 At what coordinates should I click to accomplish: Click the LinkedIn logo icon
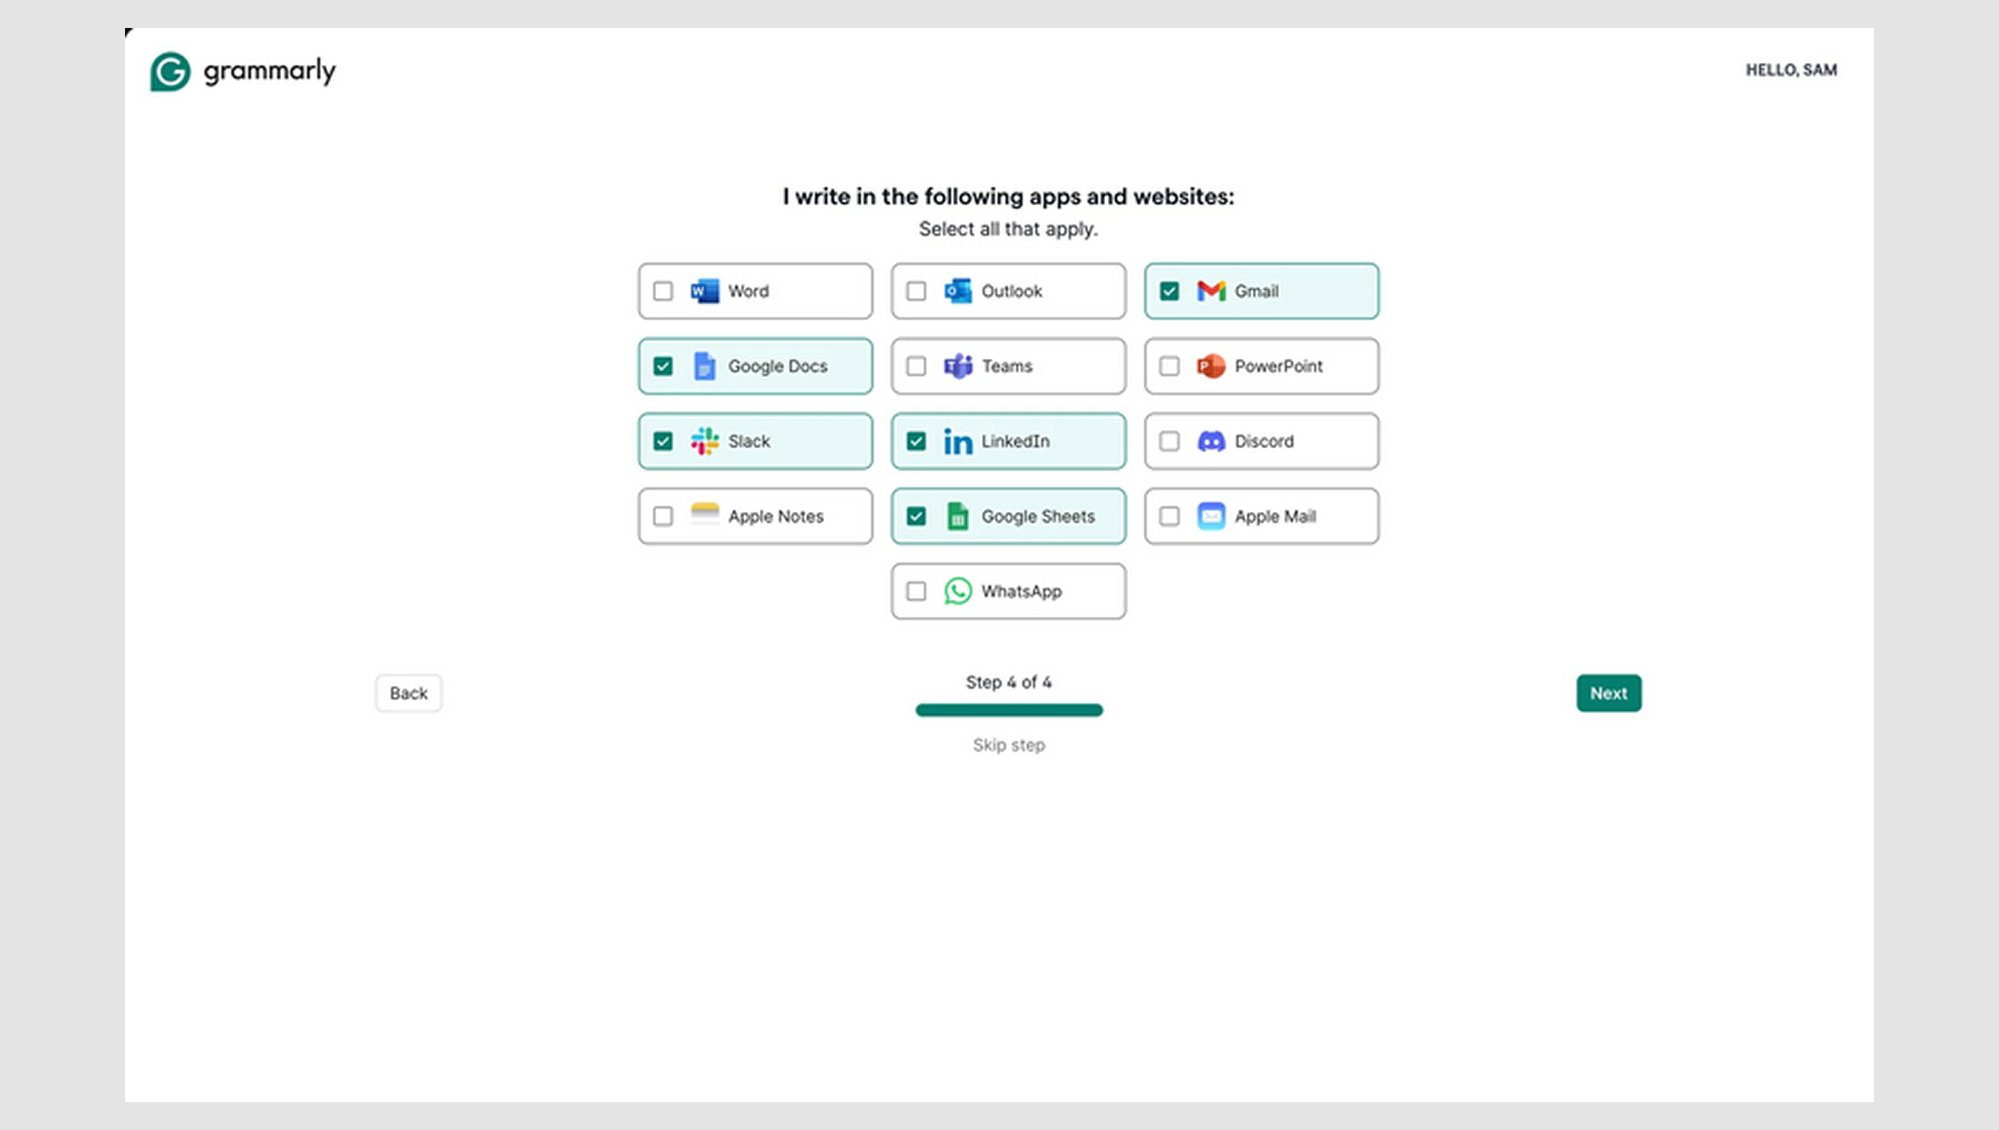point(958,441)
